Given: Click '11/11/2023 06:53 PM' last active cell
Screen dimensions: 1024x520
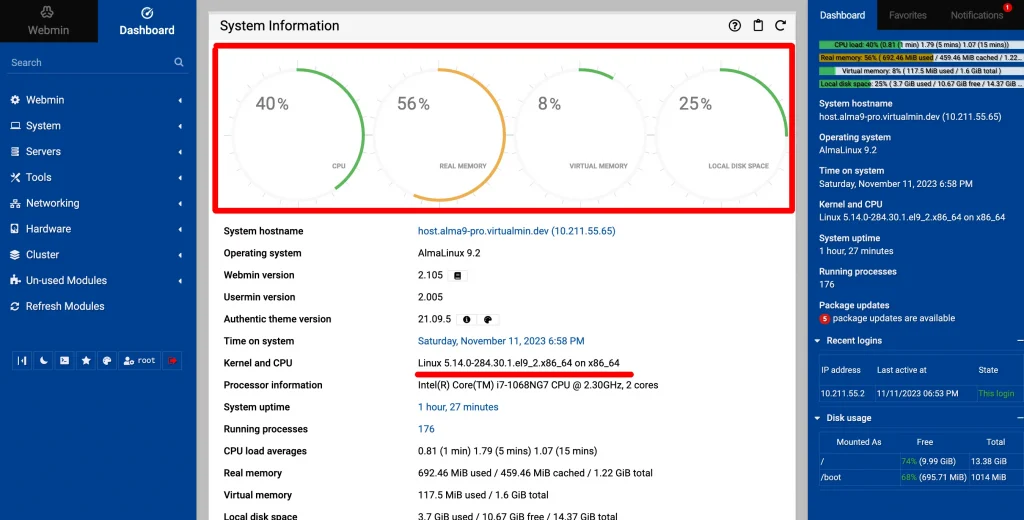Looking at the screenshot, I should point(918,393).
